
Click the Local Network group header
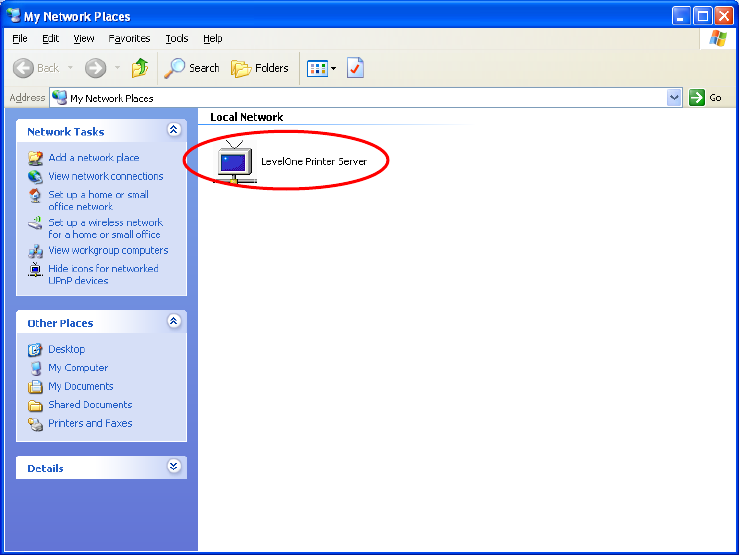pyautogui.click(x=246, y=117)
